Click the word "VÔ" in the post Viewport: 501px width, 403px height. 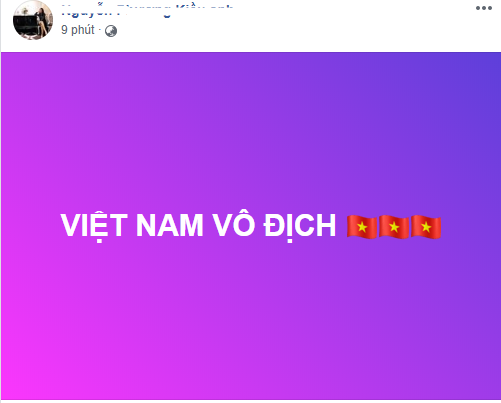[234, 224]
